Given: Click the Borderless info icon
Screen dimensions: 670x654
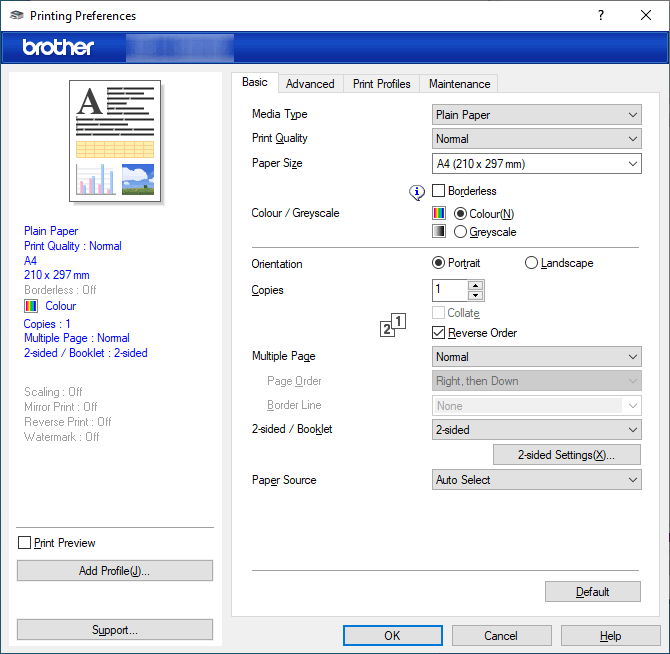Looking at the screenshot, I should (418, 192).
